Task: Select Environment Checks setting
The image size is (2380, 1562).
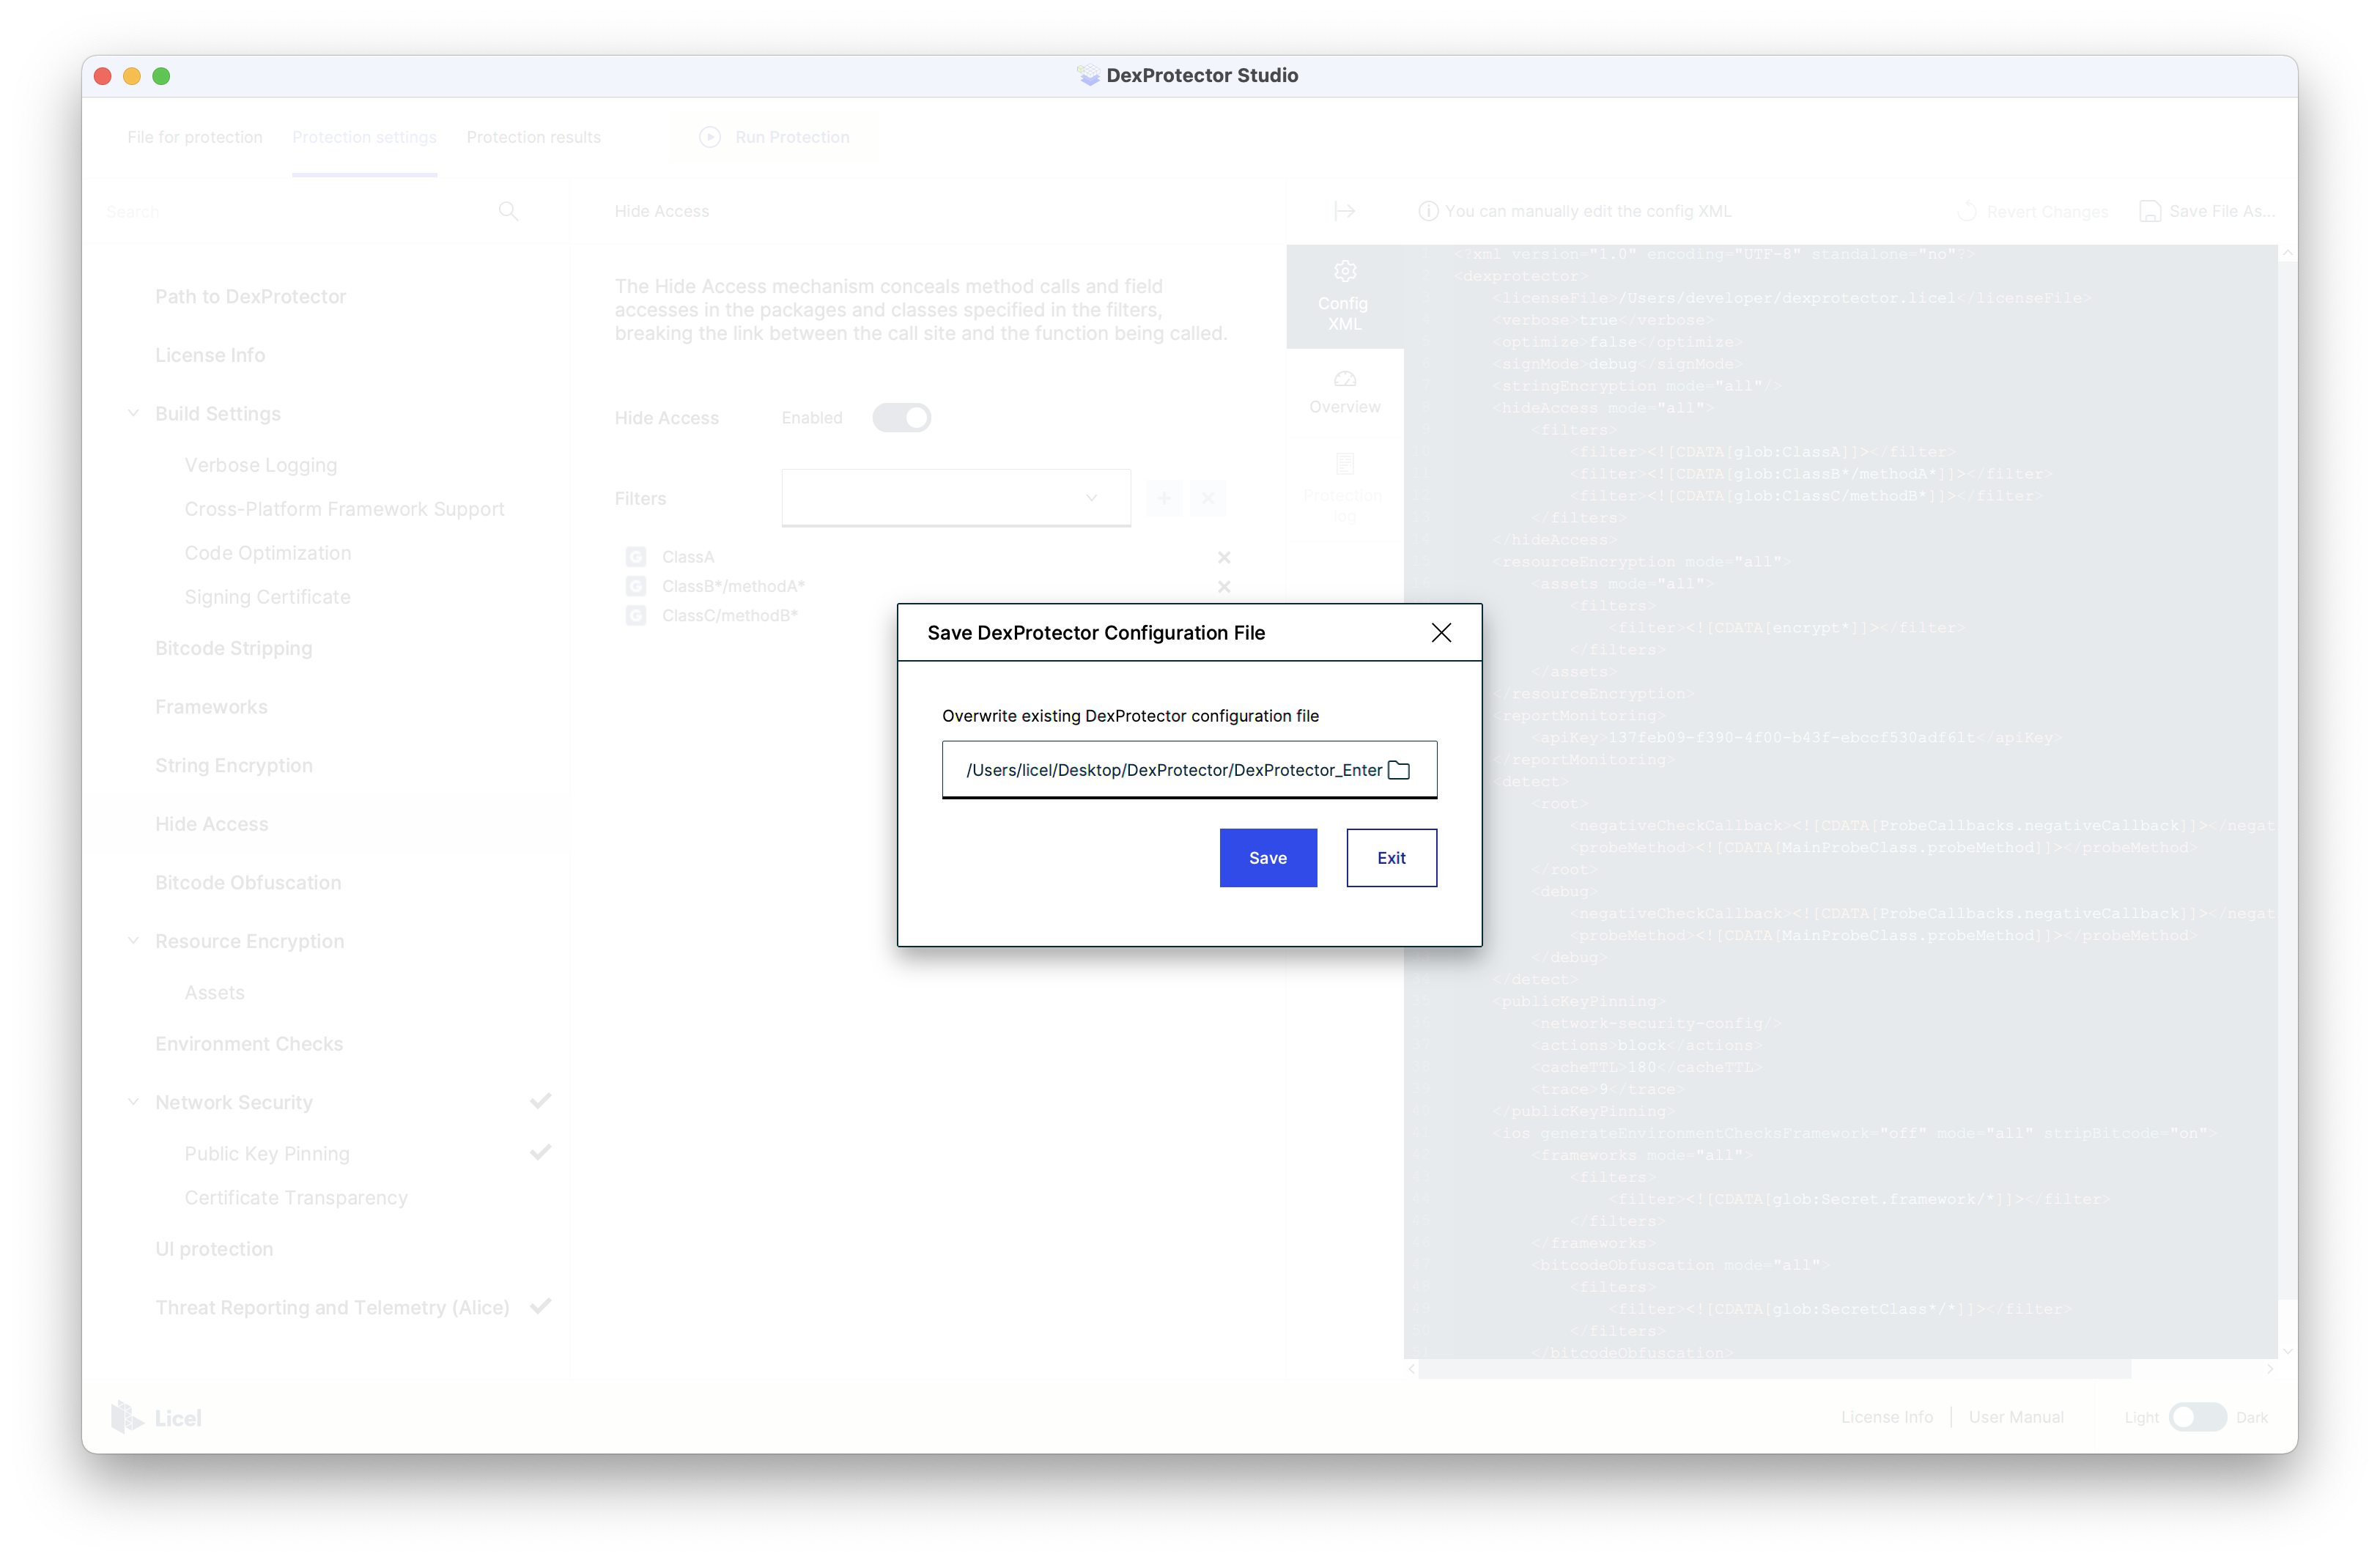Action: (248, 1043)
